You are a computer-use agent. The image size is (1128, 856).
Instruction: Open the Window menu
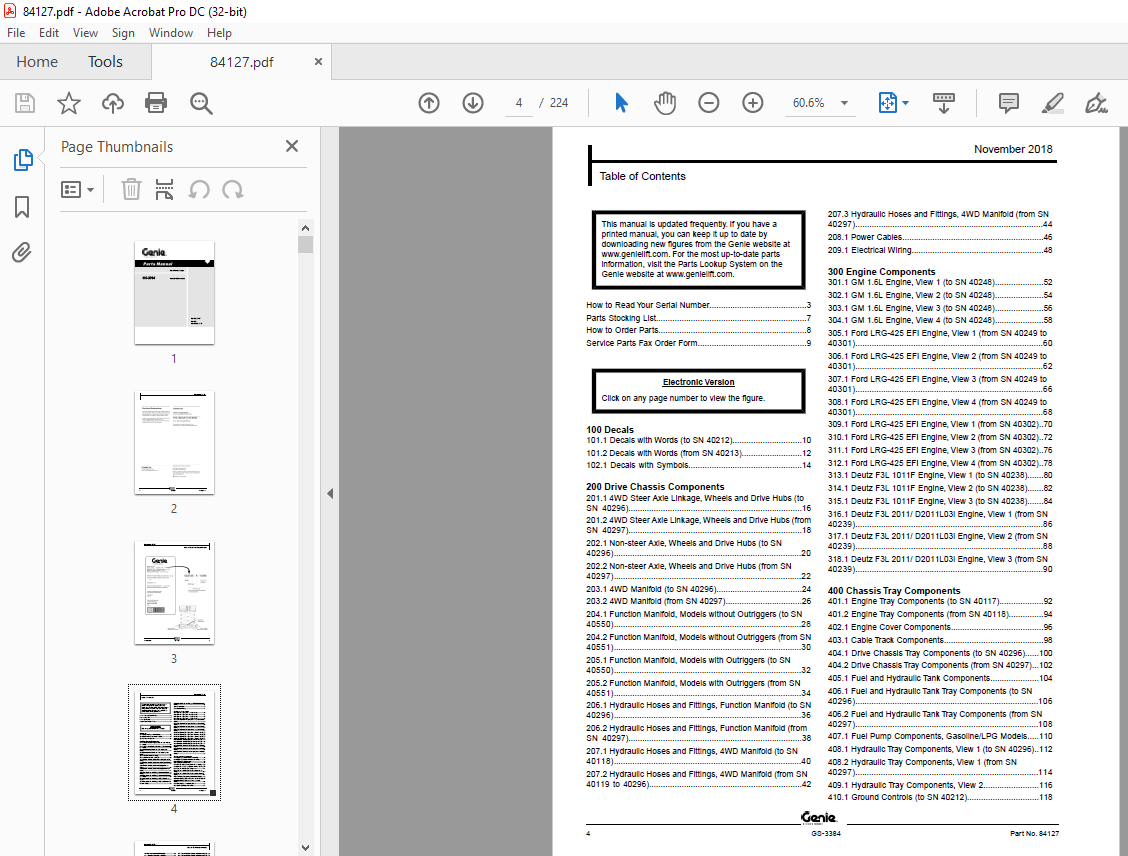tap(170, 33)
